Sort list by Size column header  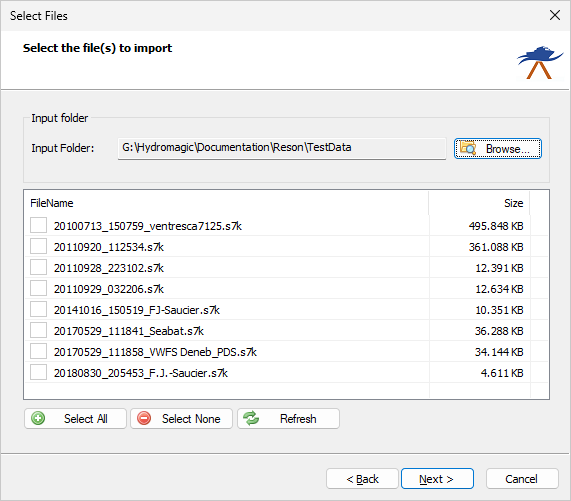coord(479,203)
